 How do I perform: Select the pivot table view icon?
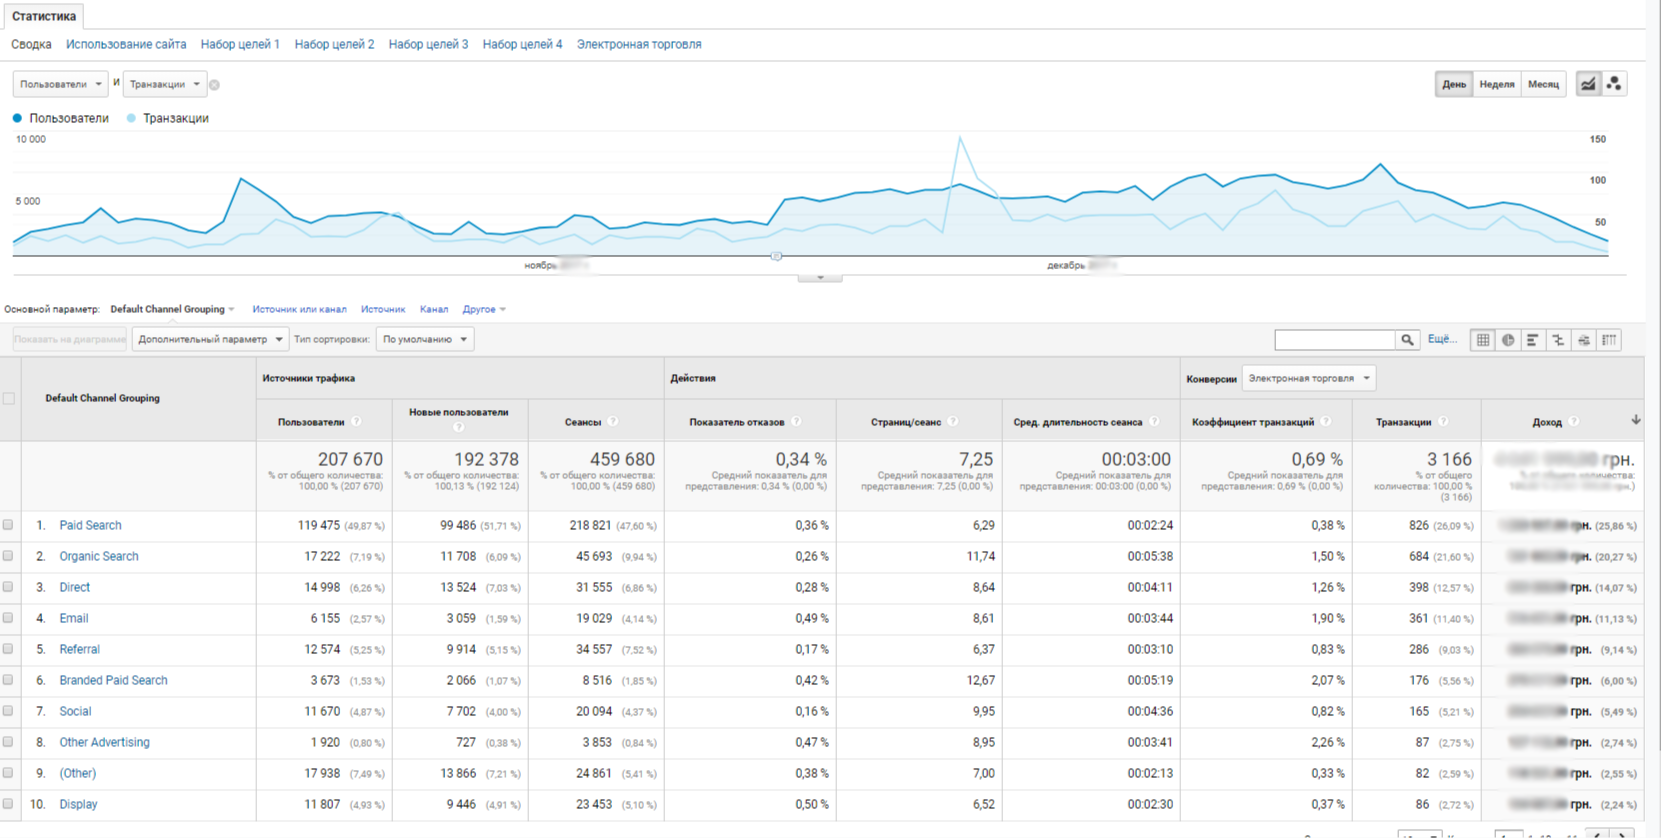(x=1609, y=340)
